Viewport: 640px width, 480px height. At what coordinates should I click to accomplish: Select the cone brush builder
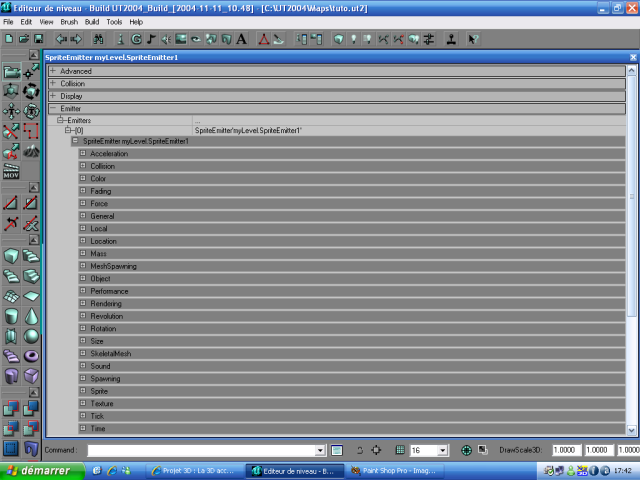pos(31,316)
